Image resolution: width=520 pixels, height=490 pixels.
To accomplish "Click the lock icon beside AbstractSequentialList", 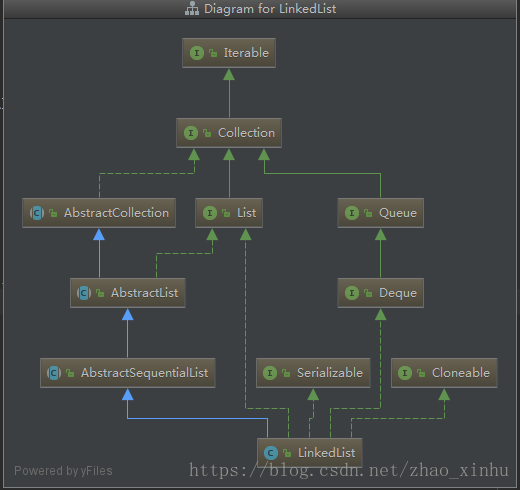I will [x=70, y=373].
